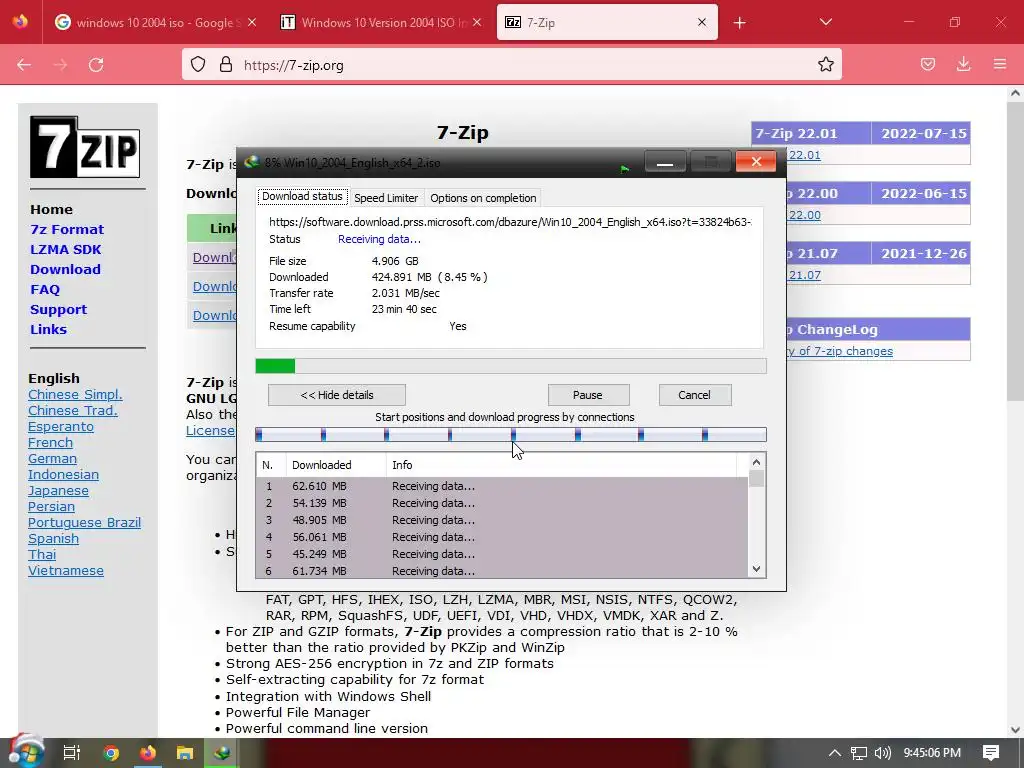
Task: Open the Pocket save icon
Action: tap(927, 64)
